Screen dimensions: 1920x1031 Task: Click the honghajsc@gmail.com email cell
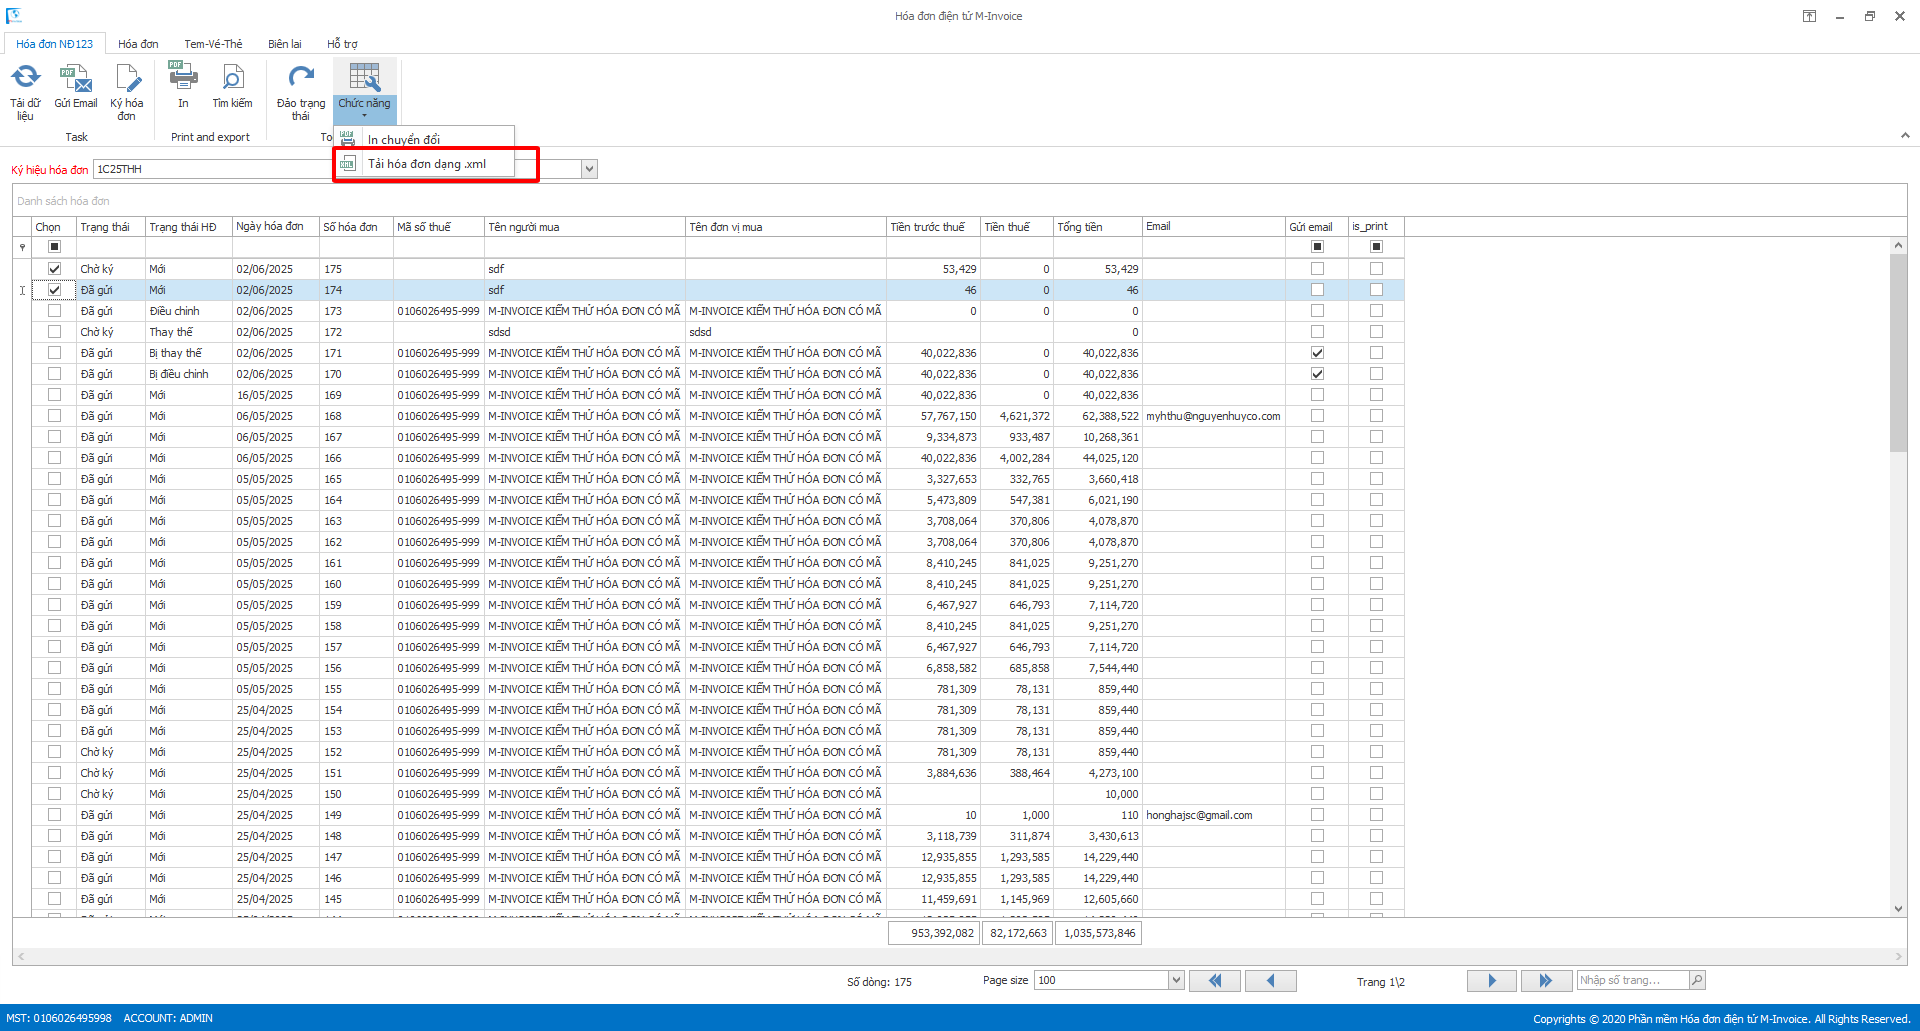1213,815
